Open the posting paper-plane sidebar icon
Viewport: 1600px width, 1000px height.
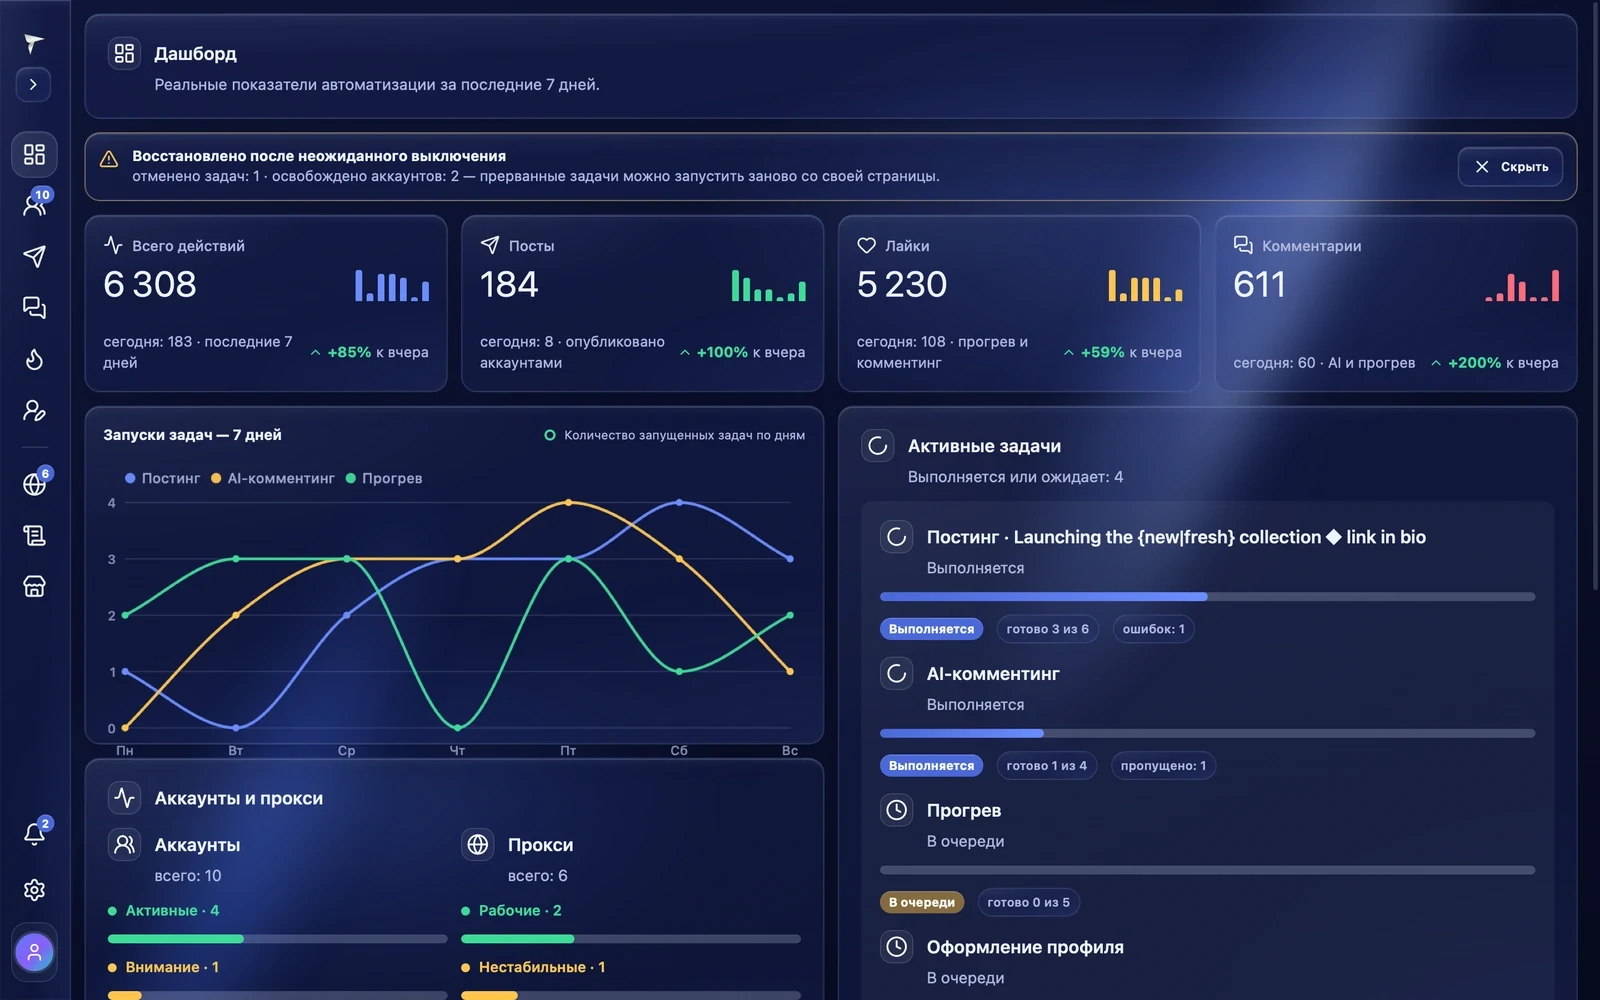[34, 257]
